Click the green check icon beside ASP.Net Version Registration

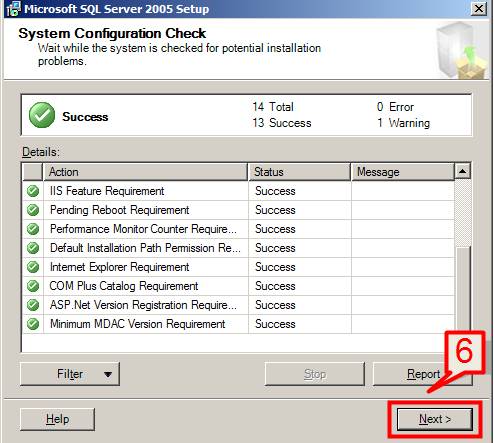click(x=33, y=305)
